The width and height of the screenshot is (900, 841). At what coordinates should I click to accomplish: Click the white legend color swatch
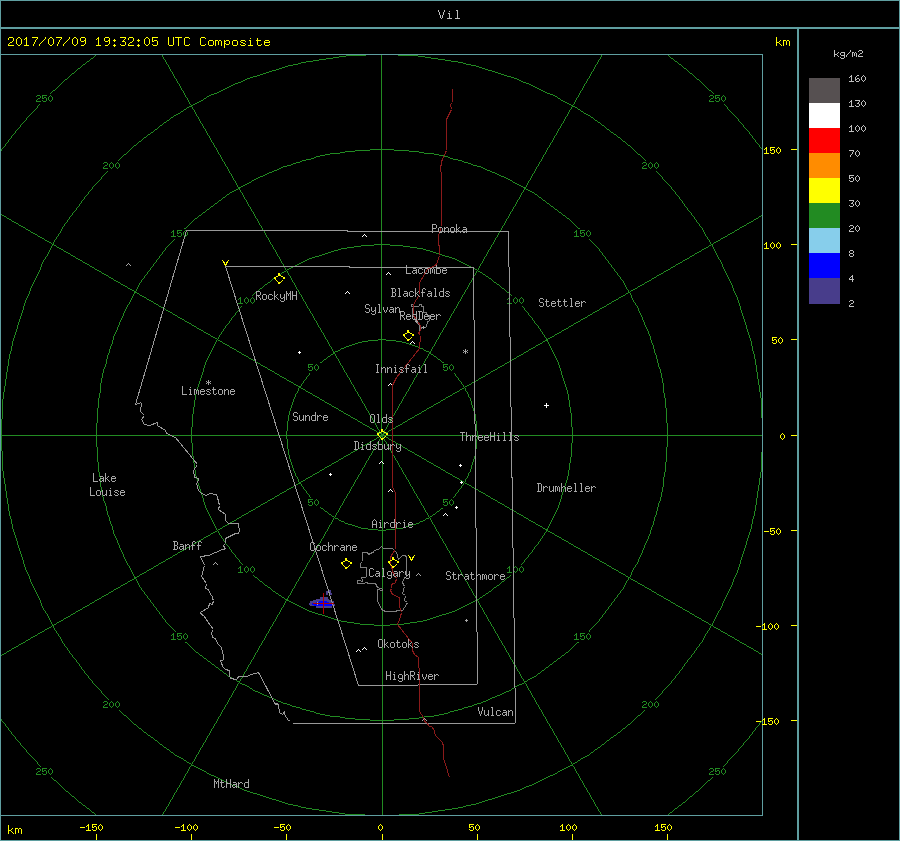click(x=824, y=116)
